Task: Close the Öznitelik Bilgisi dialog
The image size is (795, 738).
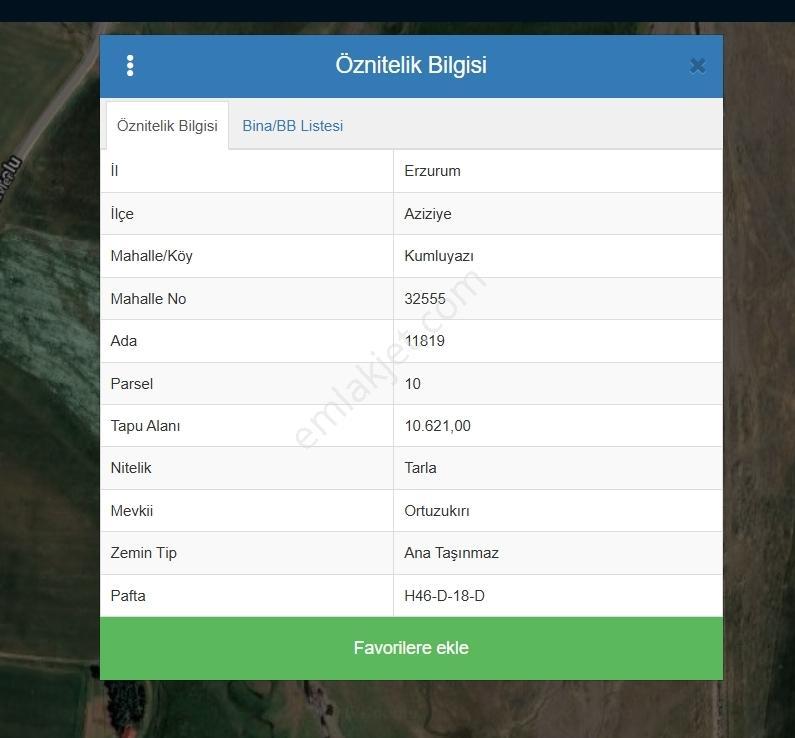Action: click(x=698, y=66)
